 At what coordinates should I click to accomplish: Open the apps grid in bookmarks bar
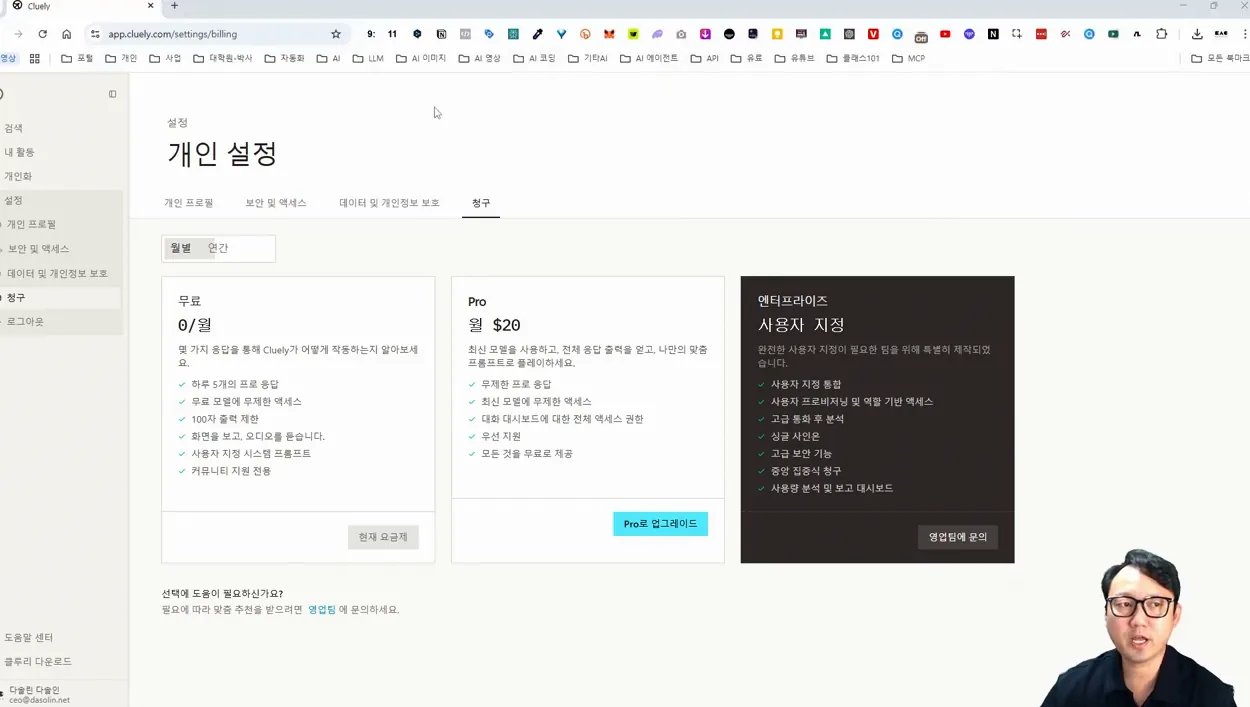click(x=34, y=59)
